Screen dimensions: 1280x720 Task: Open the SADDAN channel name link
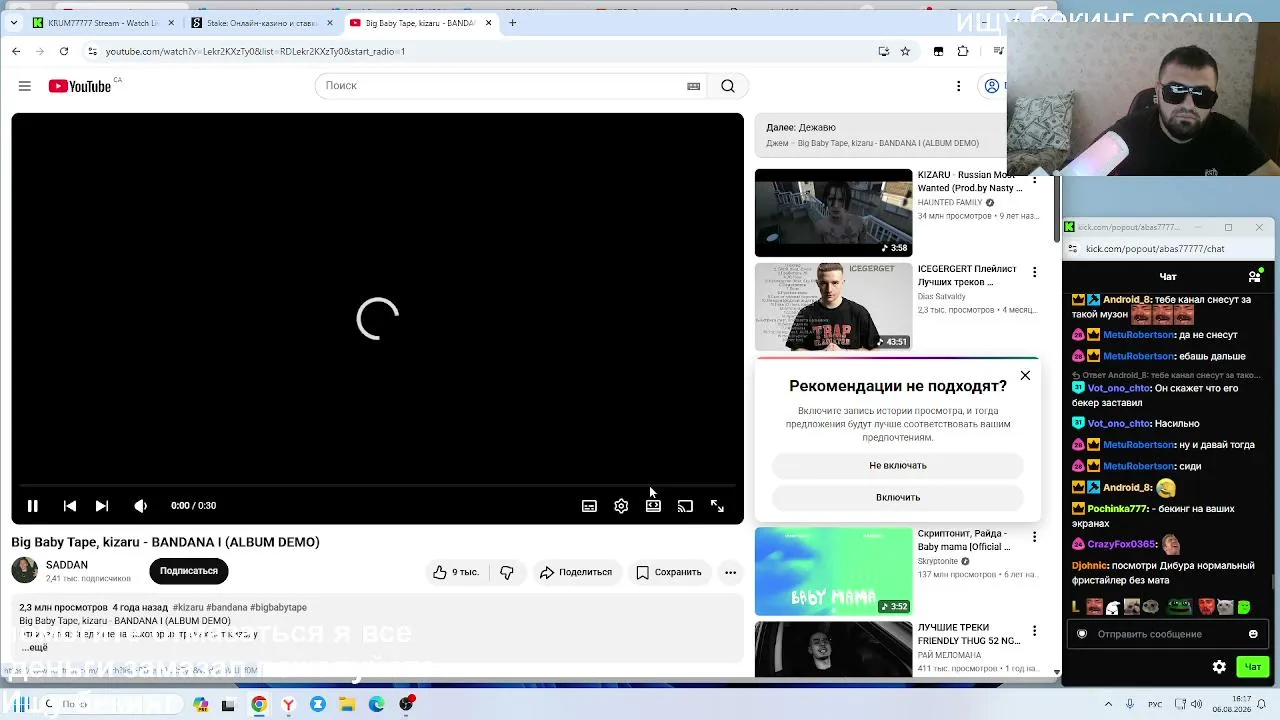coord(67,565)
